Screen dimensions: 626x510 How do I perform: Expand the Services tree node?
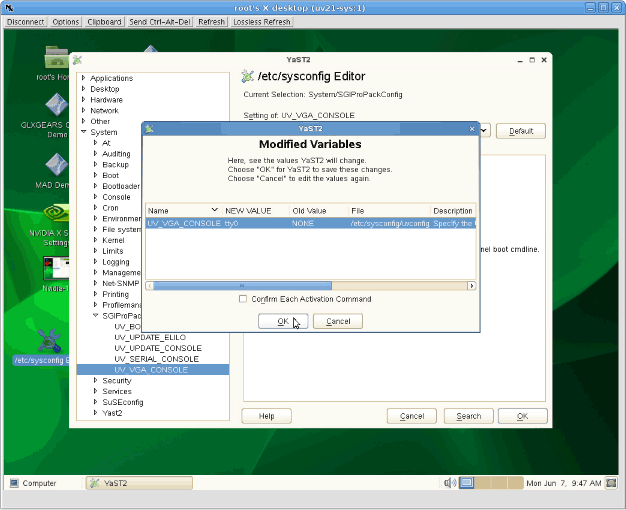tap(95, 391)
